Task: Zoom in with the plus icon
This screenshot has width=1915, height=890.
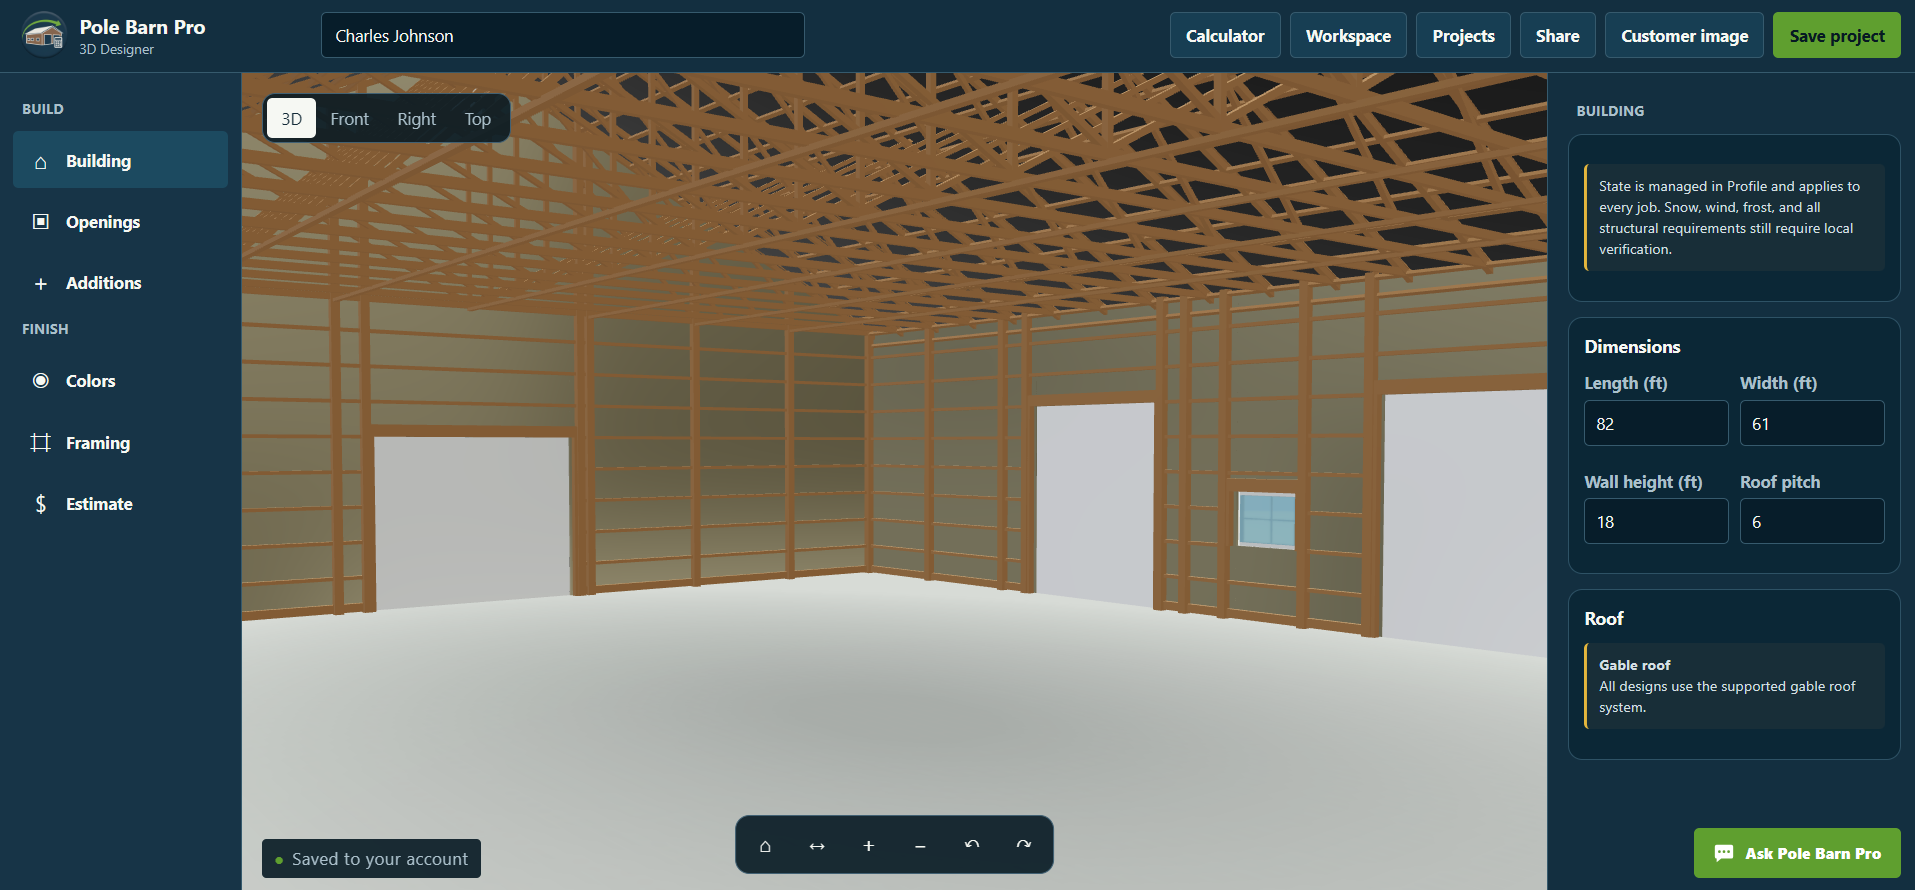Action: [x=869, y=846]
